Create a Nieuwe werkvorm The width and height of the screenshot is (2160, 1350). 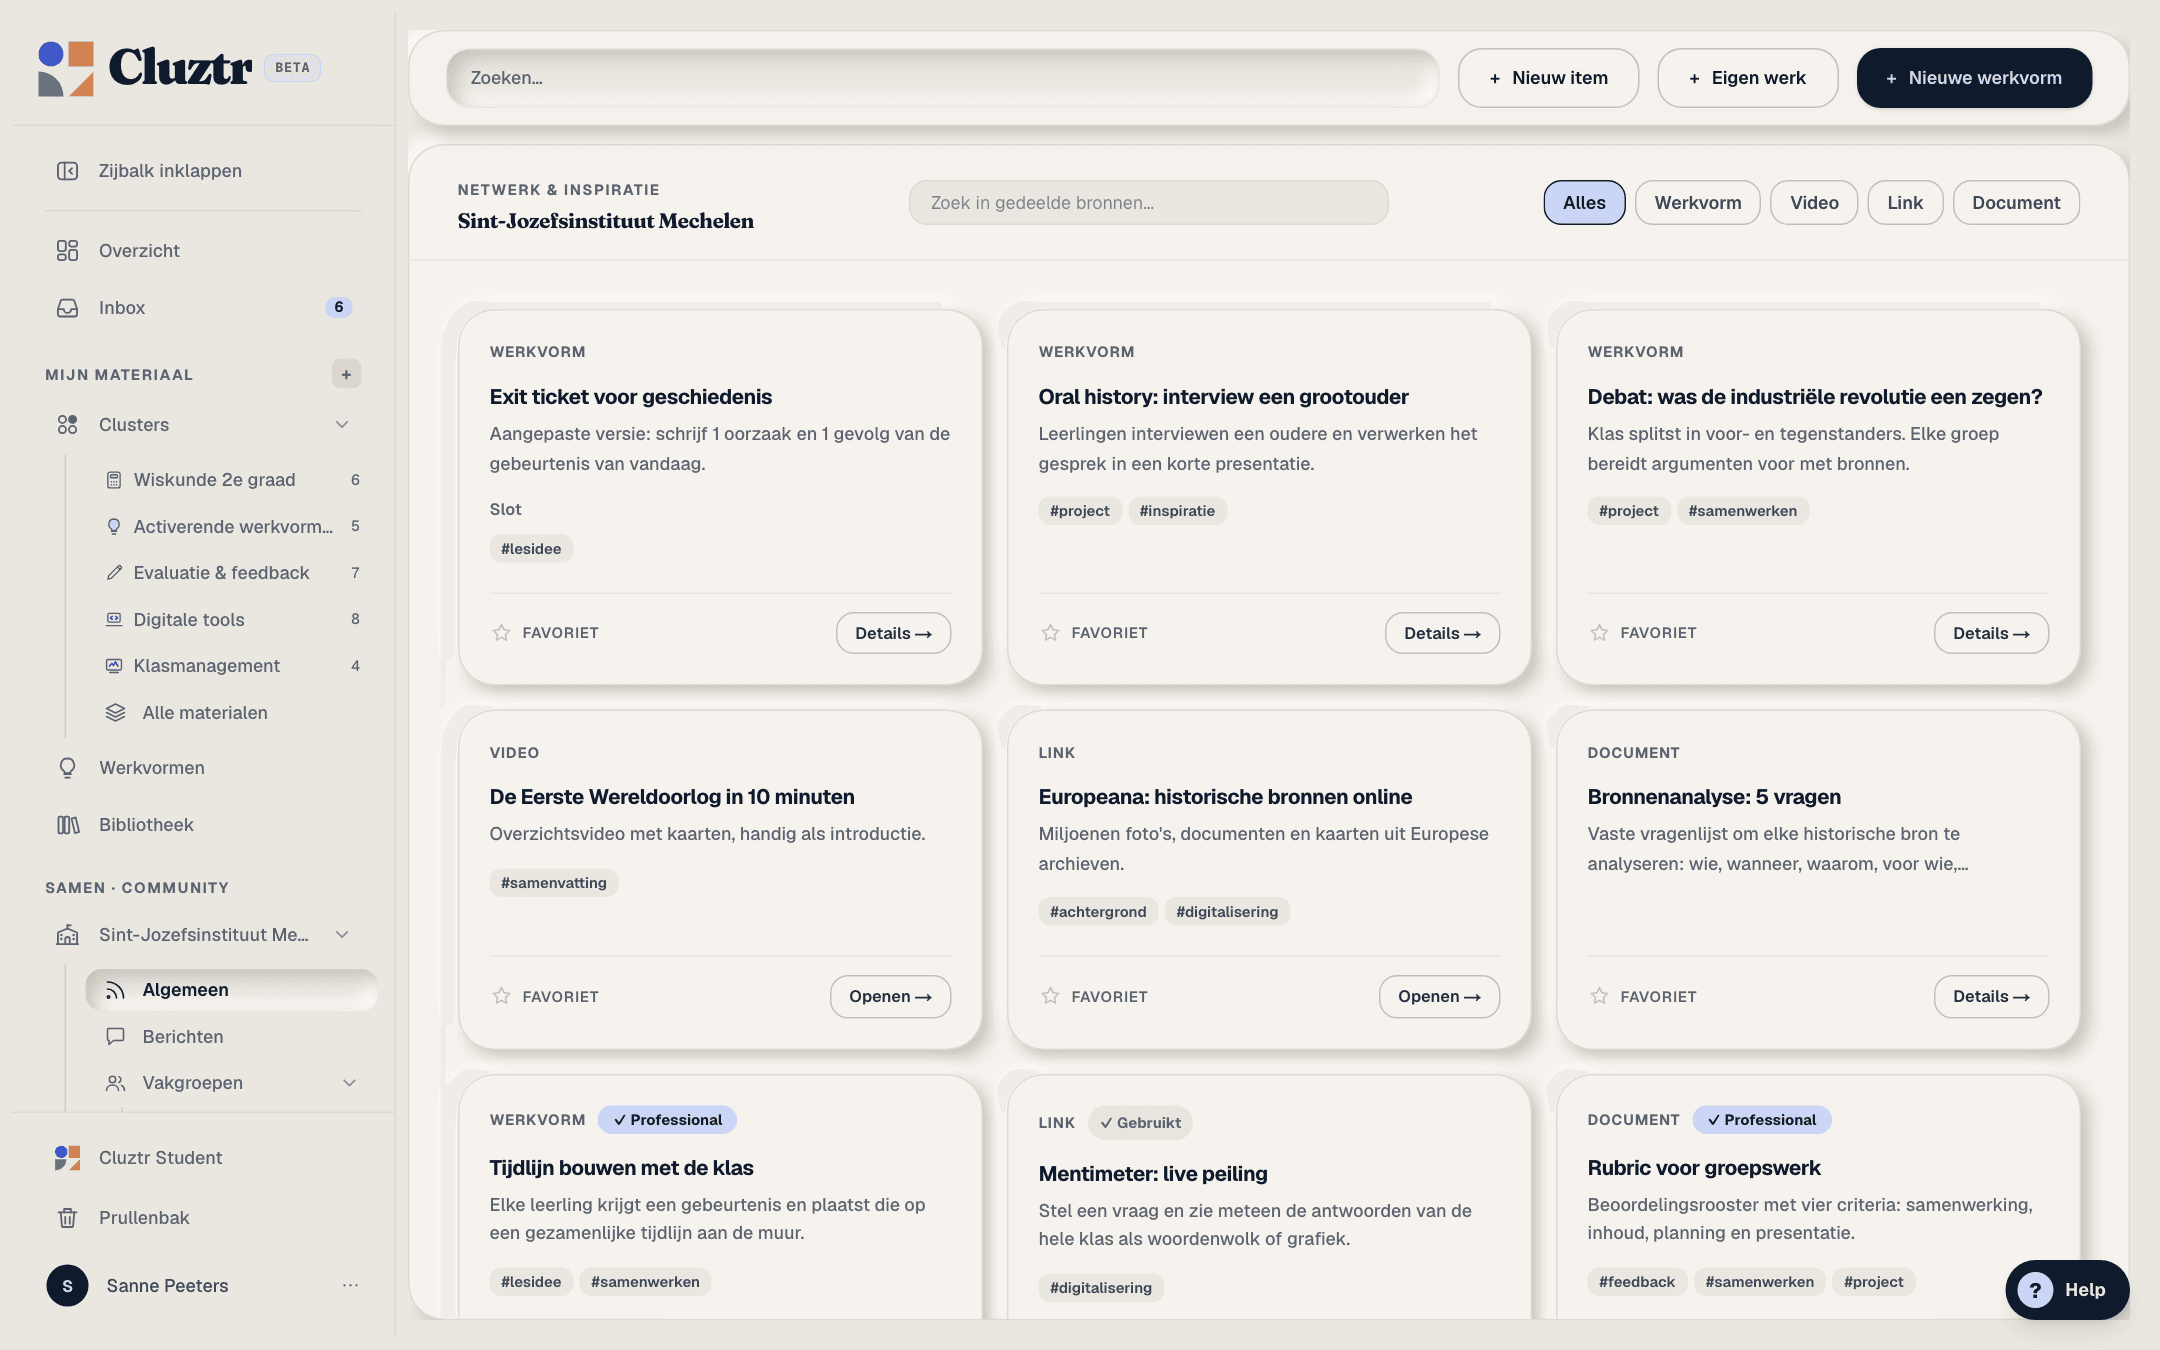point(1974,78)
